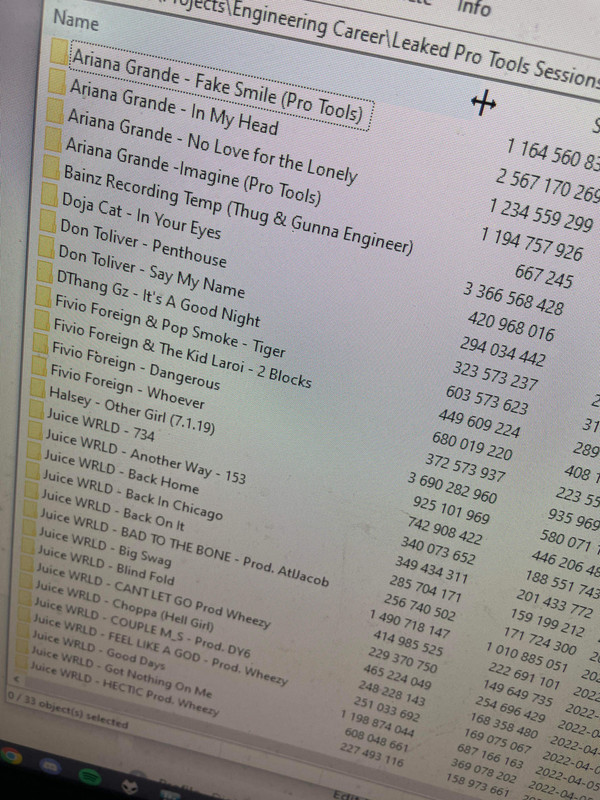Click folder icon beside Ariana Grande - Fake Smile
Viewport: 600px width, 800px height.
coord(60,52)
